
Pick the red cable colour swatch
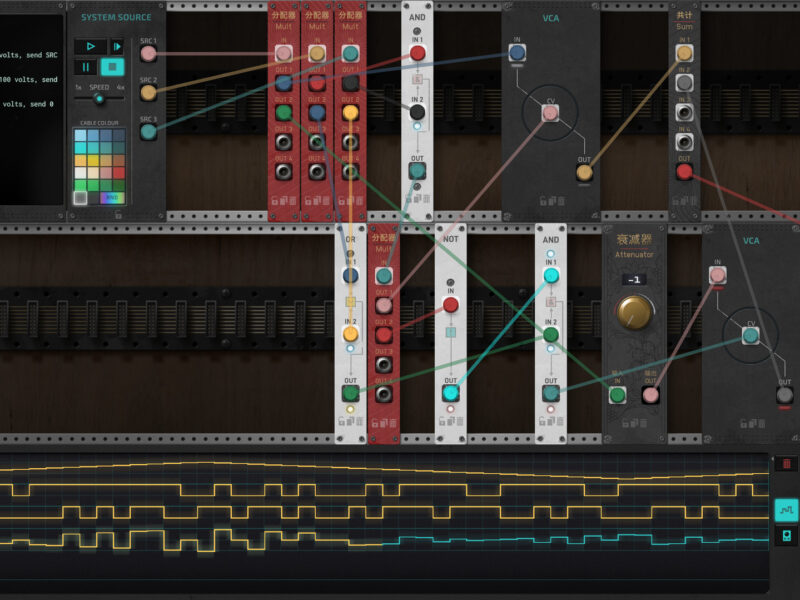click(x=119, y=172)
